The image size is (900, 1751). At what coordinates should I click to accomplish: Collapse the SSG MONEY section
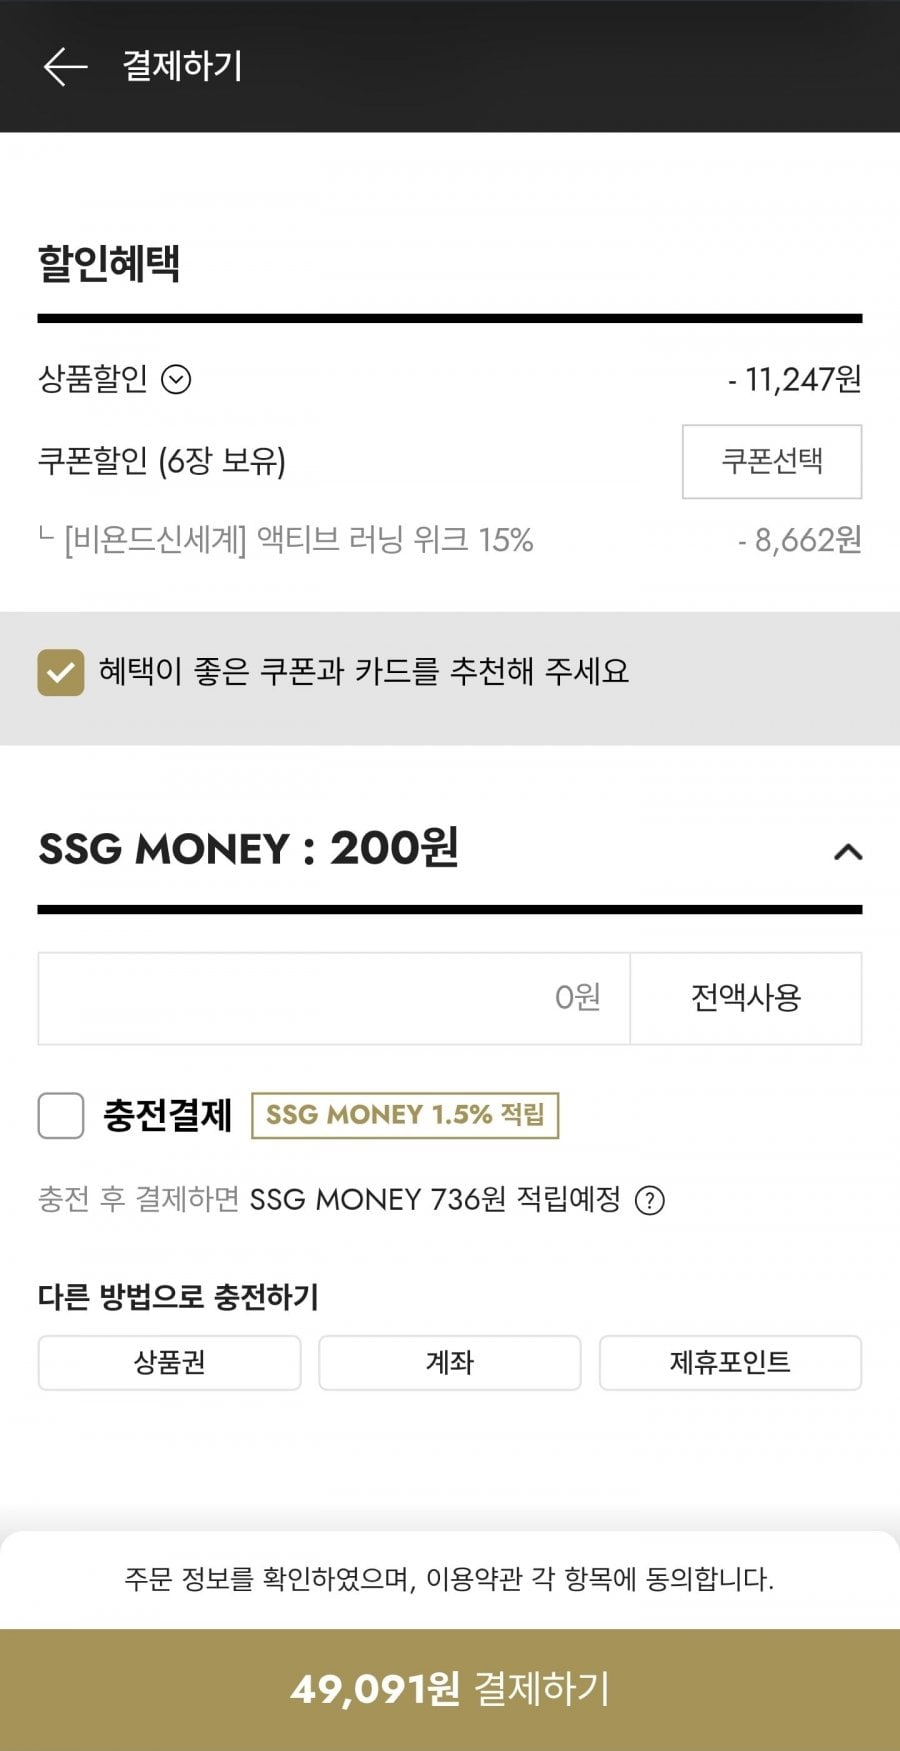[x=847, y=852]
